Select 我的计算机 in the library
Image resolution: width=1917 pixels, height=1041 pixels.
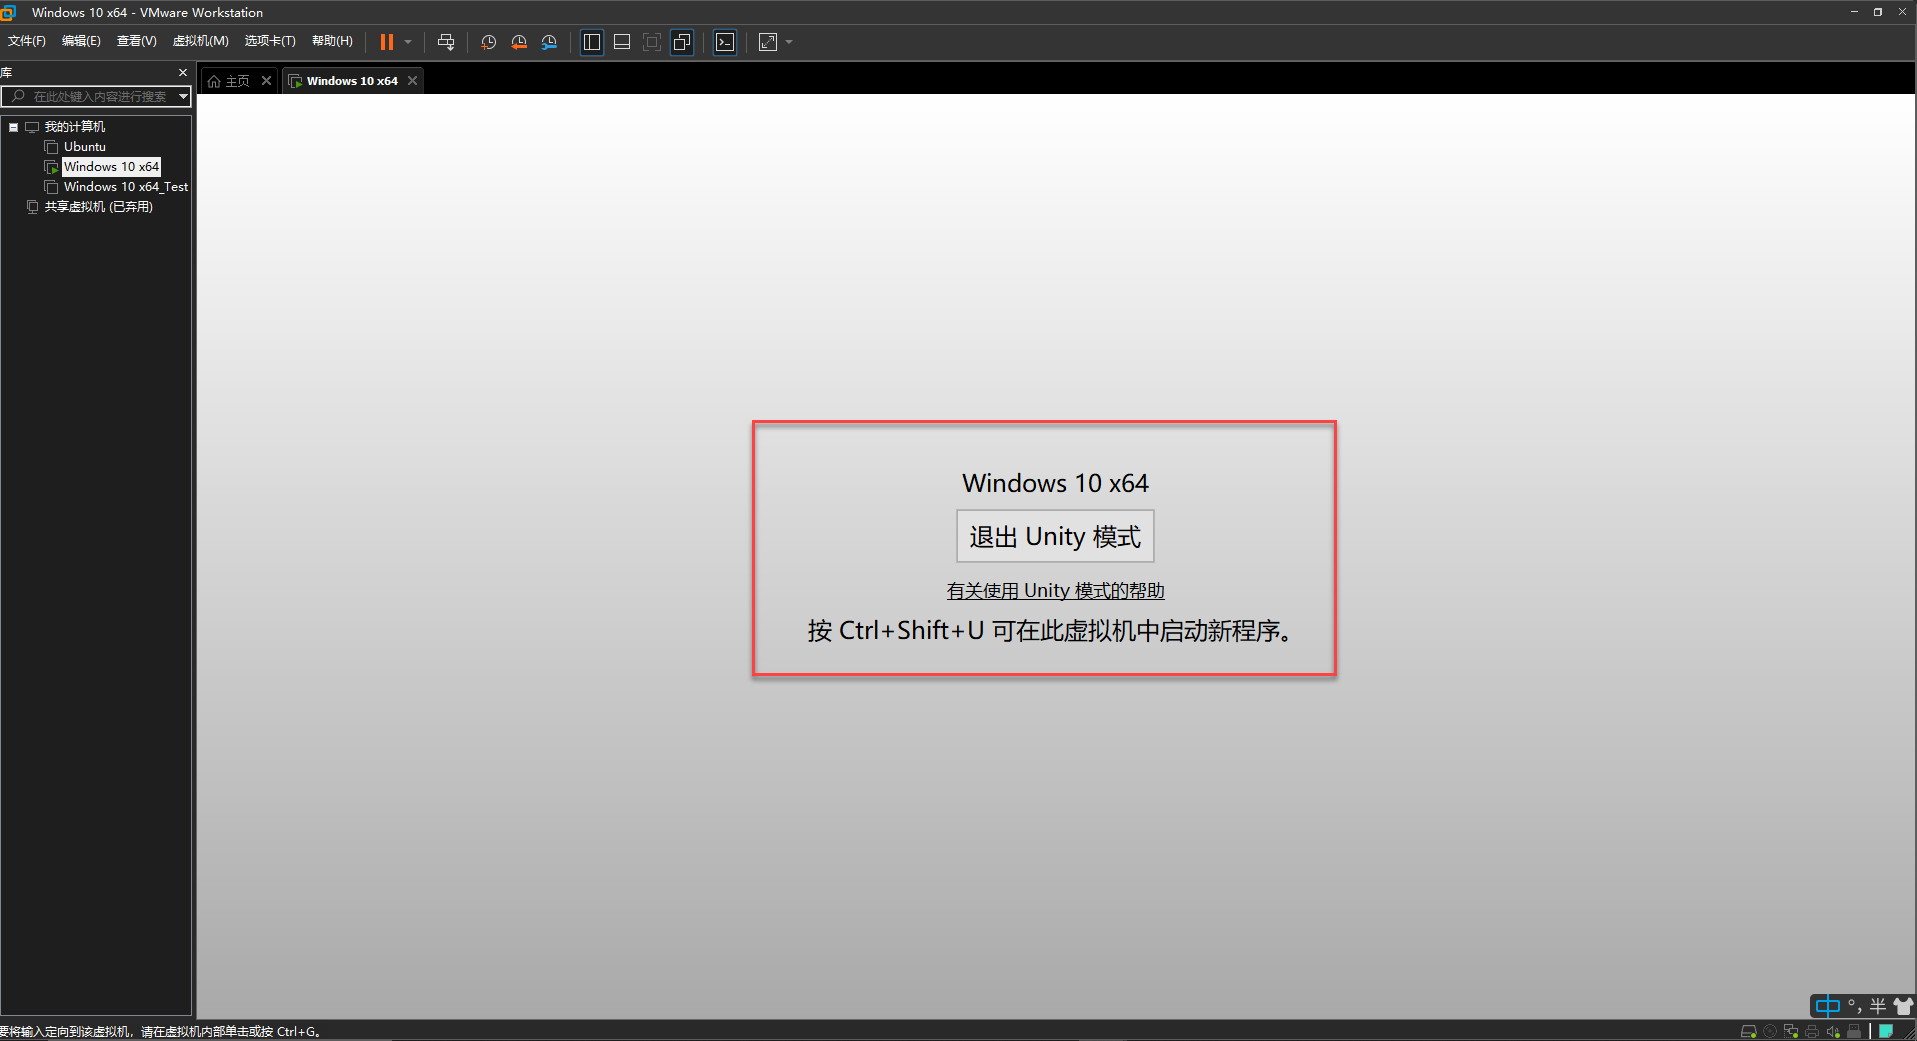tap(74, 127)
